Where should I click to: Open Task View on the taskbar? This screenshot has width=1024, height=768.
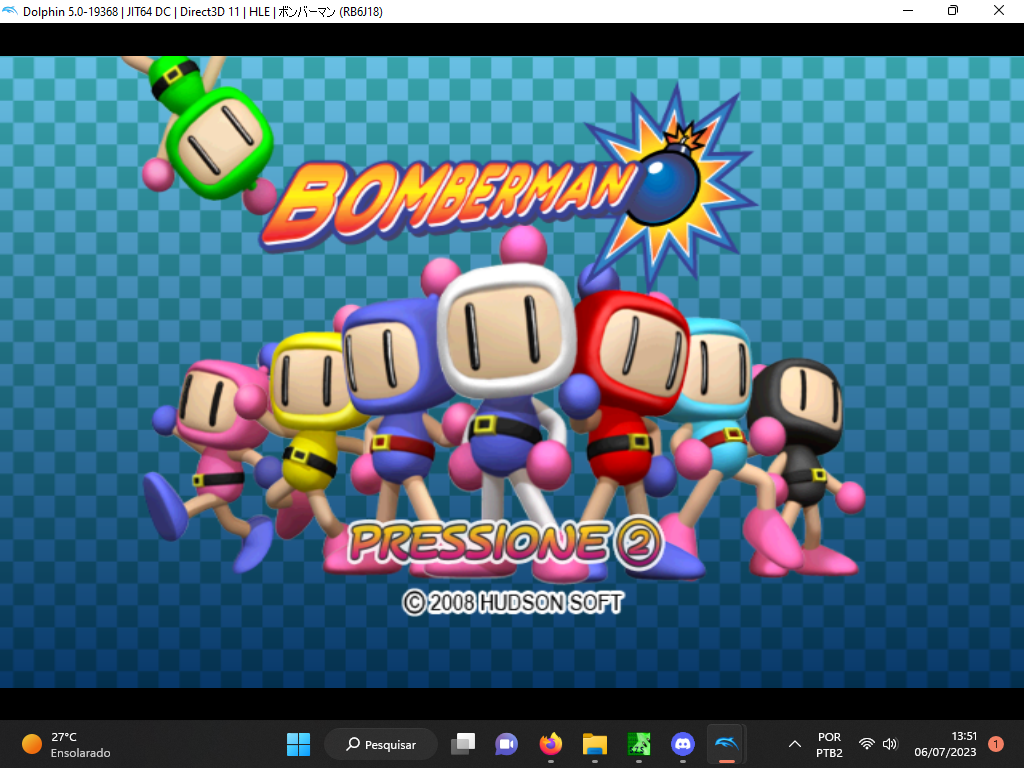[x=463, y=744]
